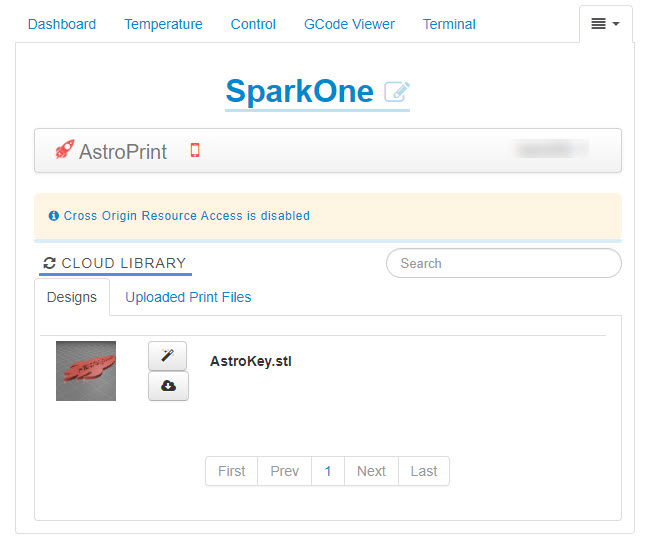649x546 pixels.
Task: Click the info icon in the warning banner
Action: (x=54, y=216)
